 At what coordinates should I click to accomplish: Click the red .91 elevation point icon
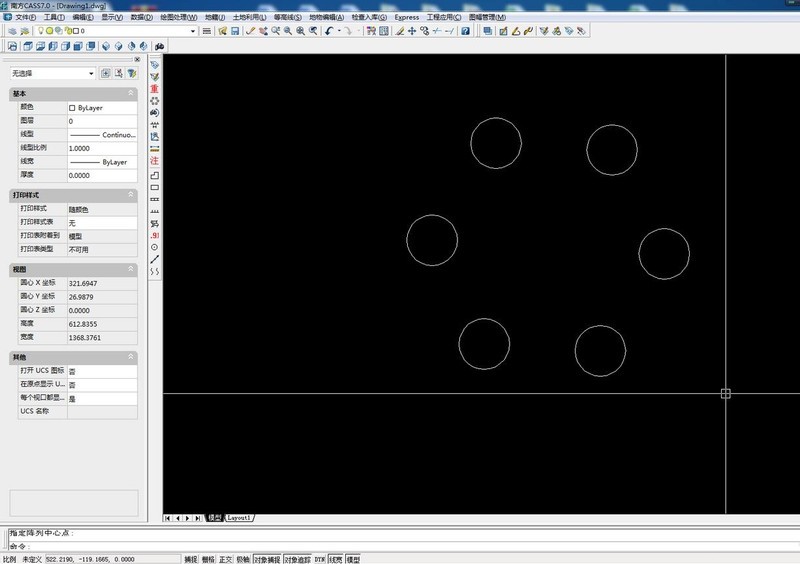pos(155,235)
